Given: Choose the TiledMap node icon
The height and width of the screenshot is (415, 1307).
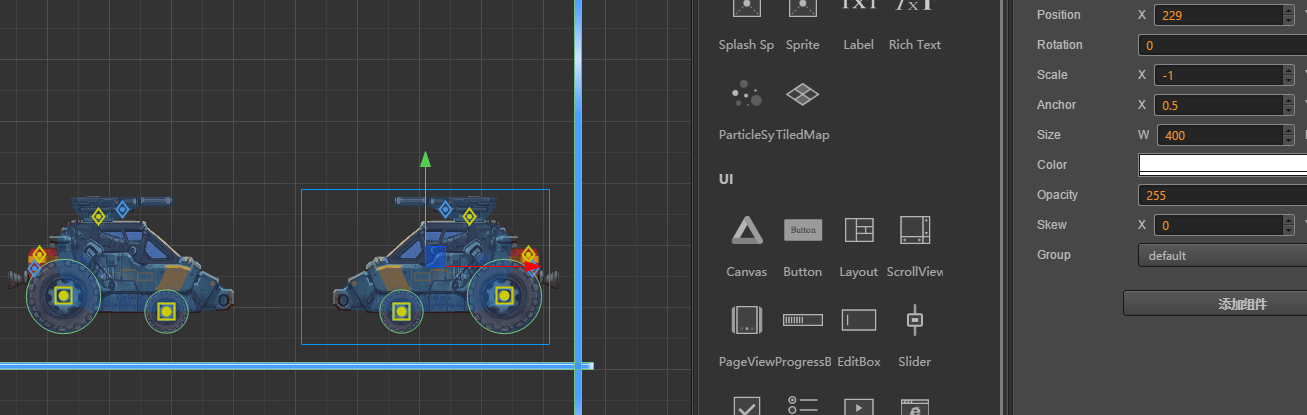Looking at the screenshot, I should pos(802,96).
